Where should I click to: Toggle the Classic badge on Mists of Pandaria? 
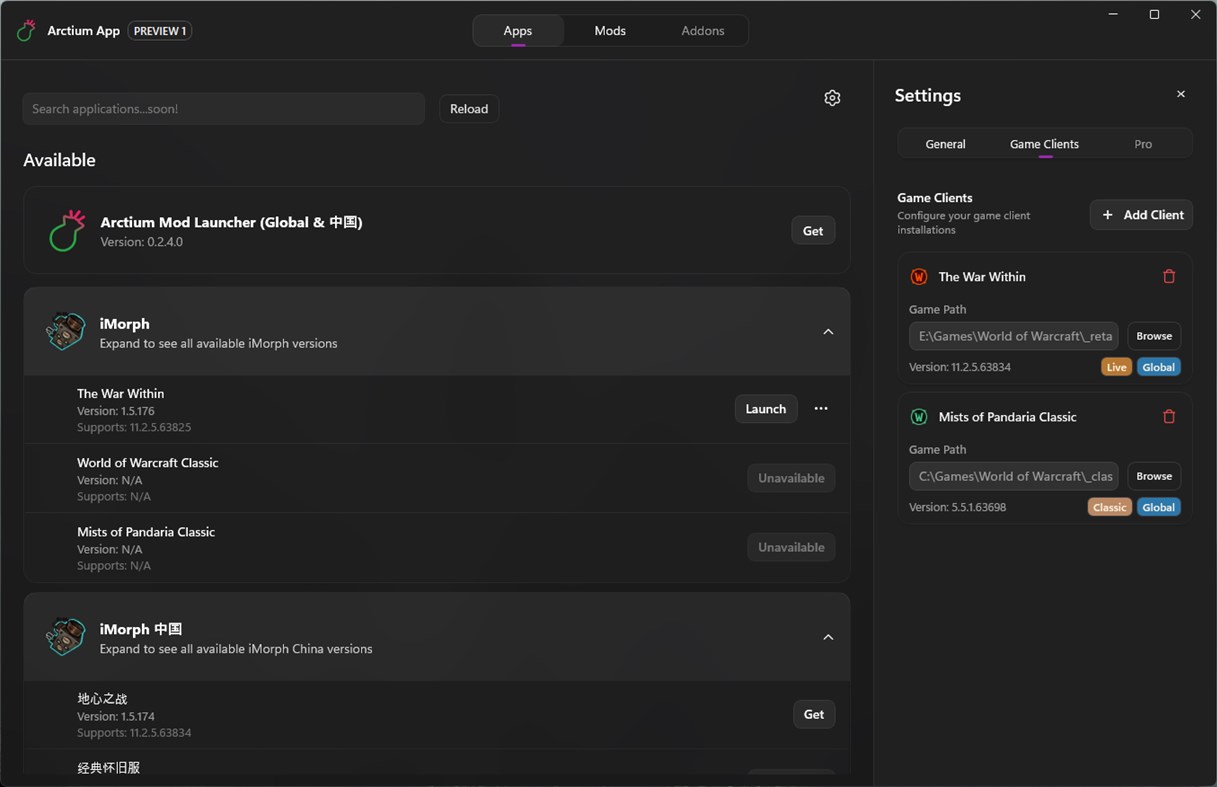tap(1109, 507)
